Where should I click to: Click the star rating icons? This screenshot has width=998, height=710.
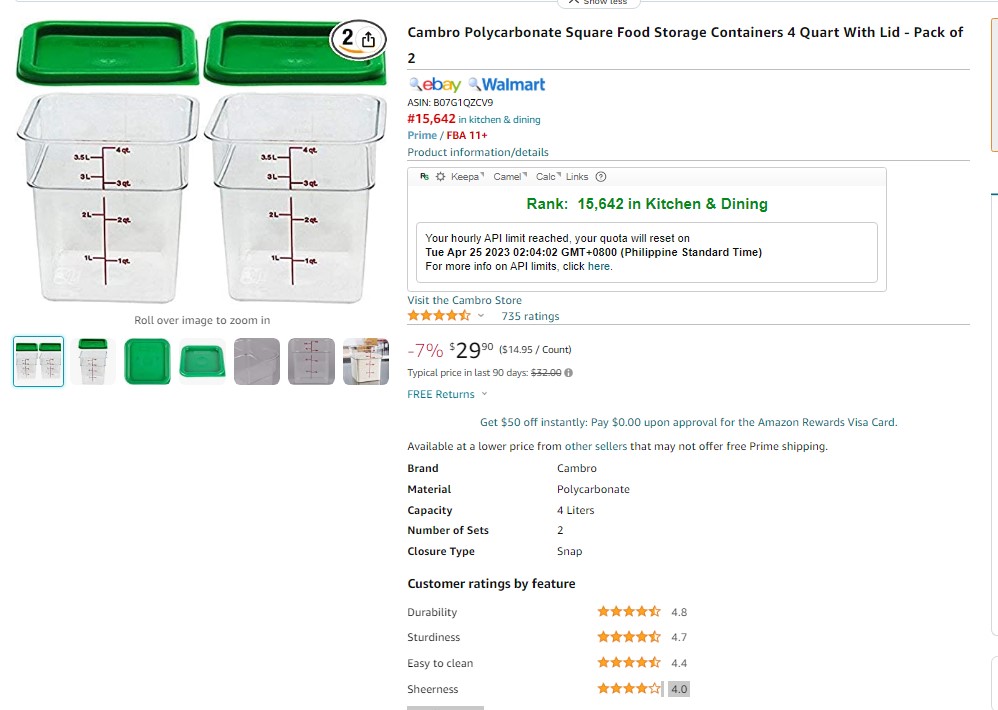pyautogui.click(x=439, y=316)
